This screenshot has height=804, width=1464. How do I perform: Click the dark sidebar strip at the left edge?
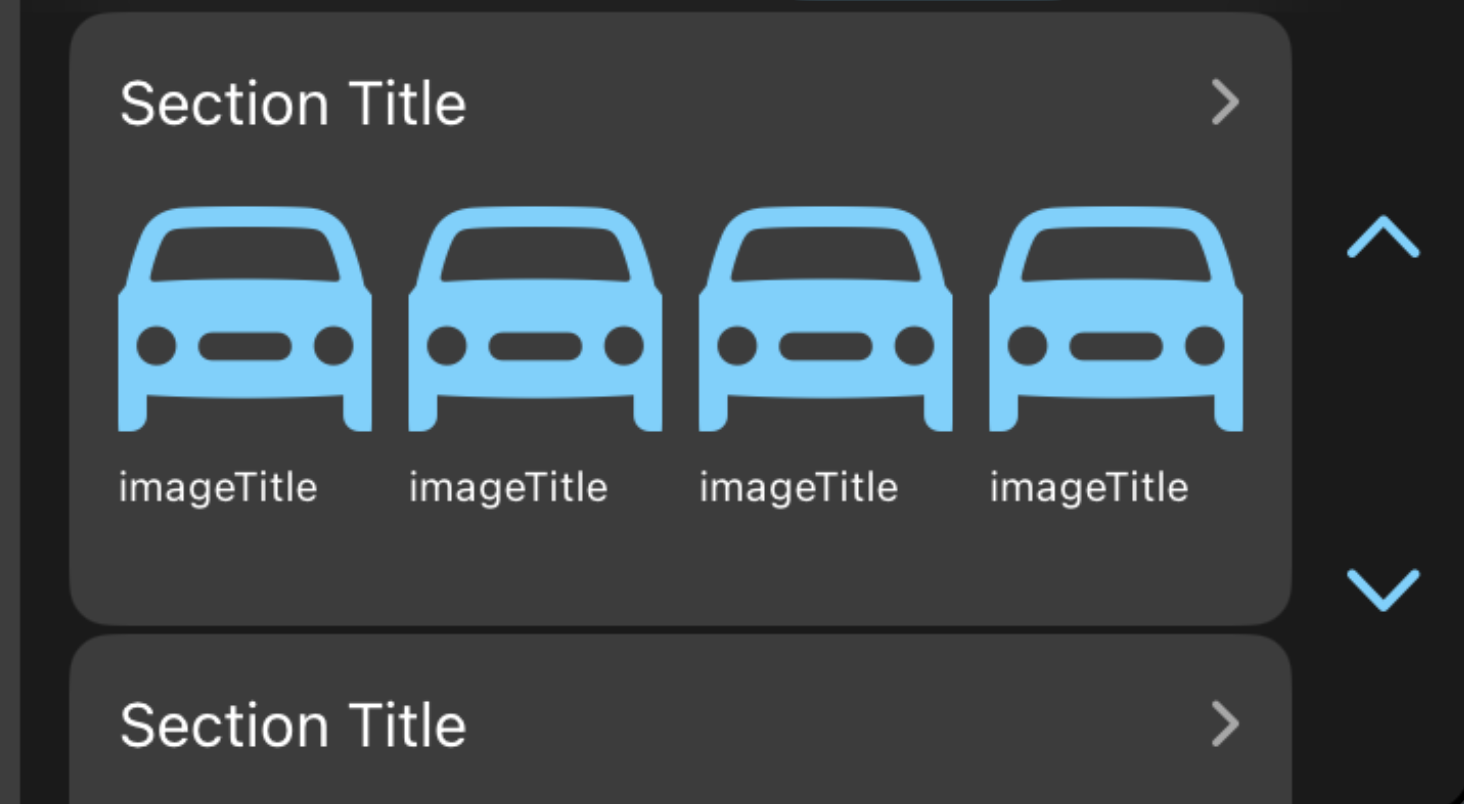click(10, 400)
